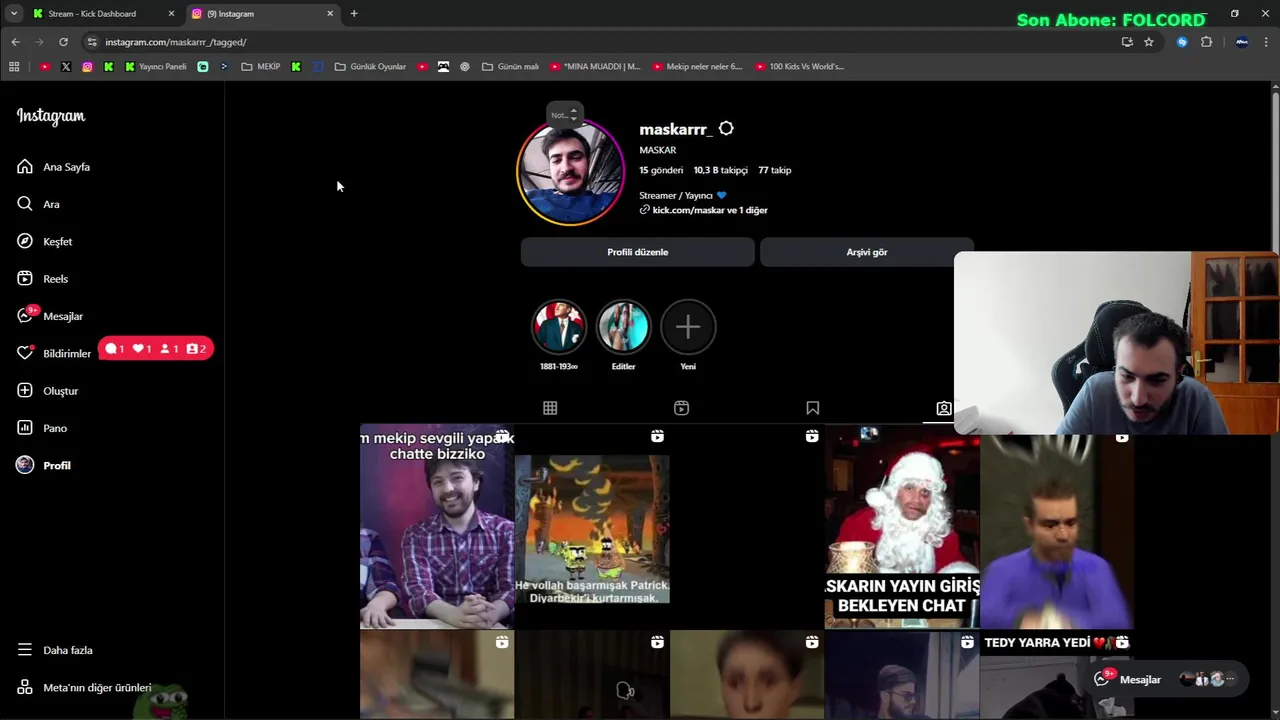Open the tab search dropdown arrow
1280x720 pixels.
coord(14,14)
